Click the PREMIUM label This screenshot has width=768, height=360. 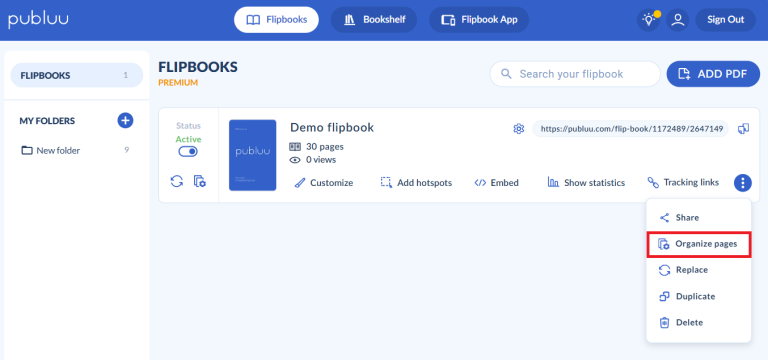pyautogui.click(x=178, y=83)
